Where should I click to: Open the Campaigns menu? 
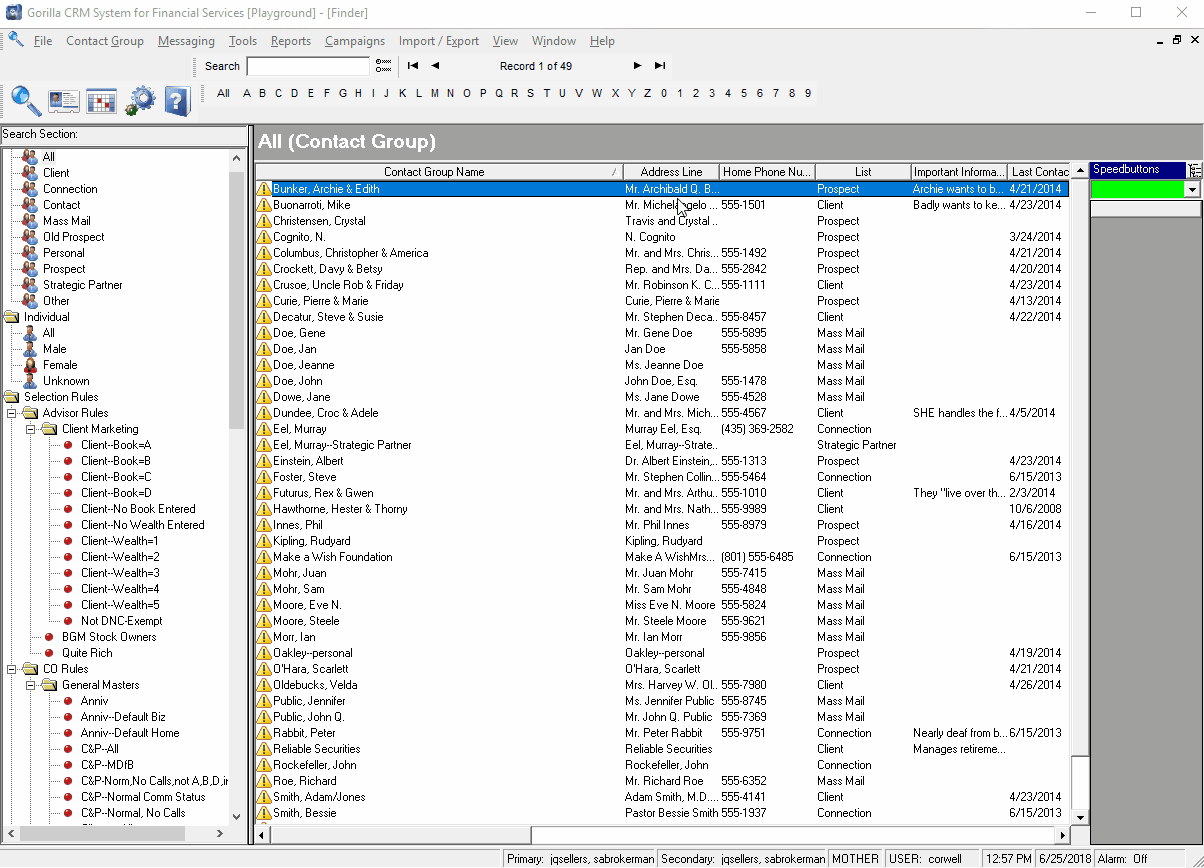[354, 41]
